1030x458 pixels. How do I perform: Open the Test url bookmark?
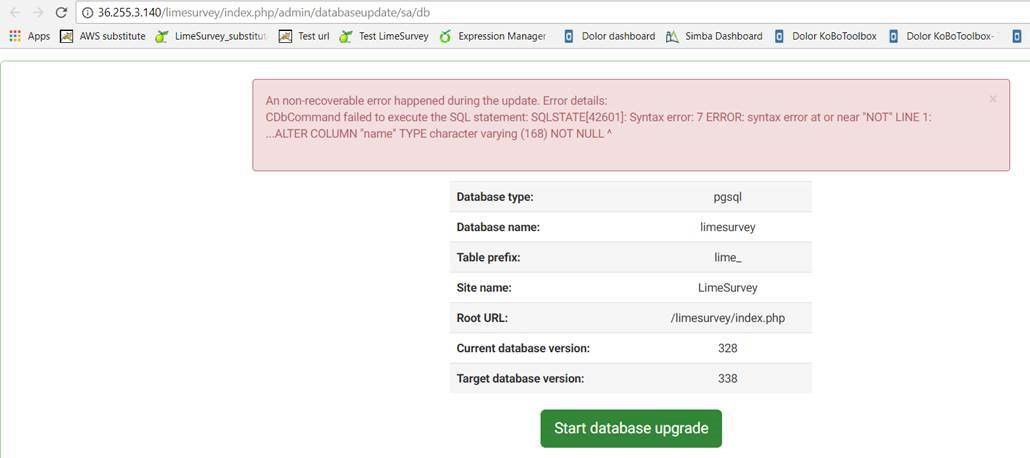point(303,36)
